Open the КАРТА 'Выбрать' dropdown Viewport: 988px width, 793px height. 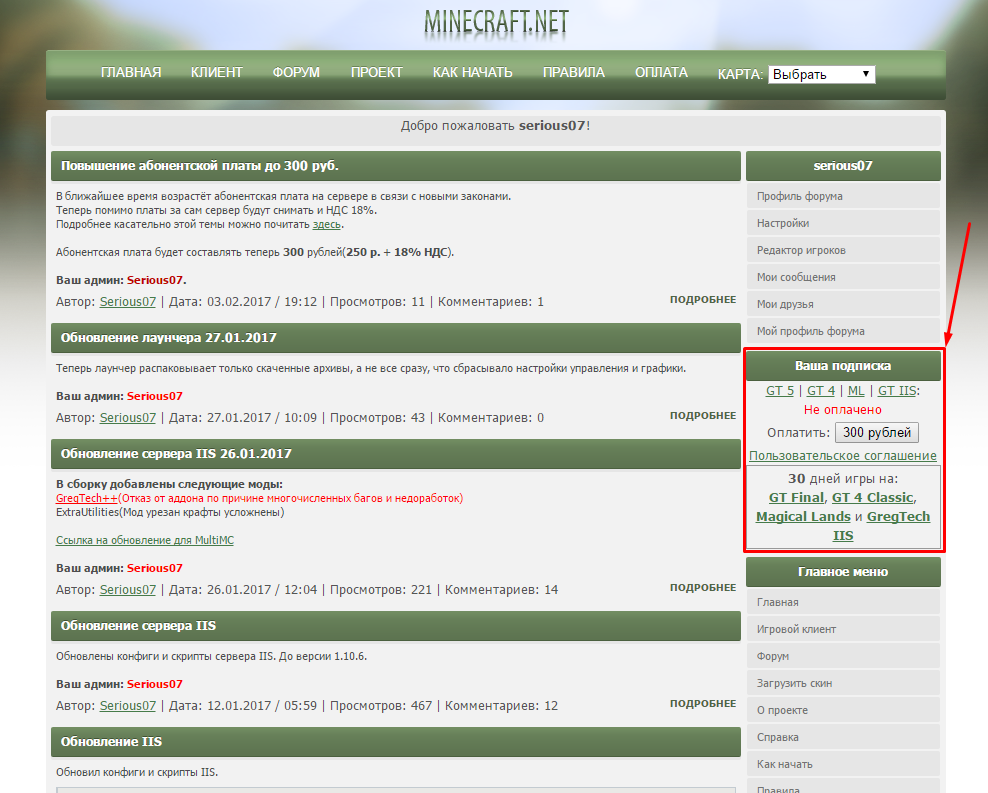(821, 74)
